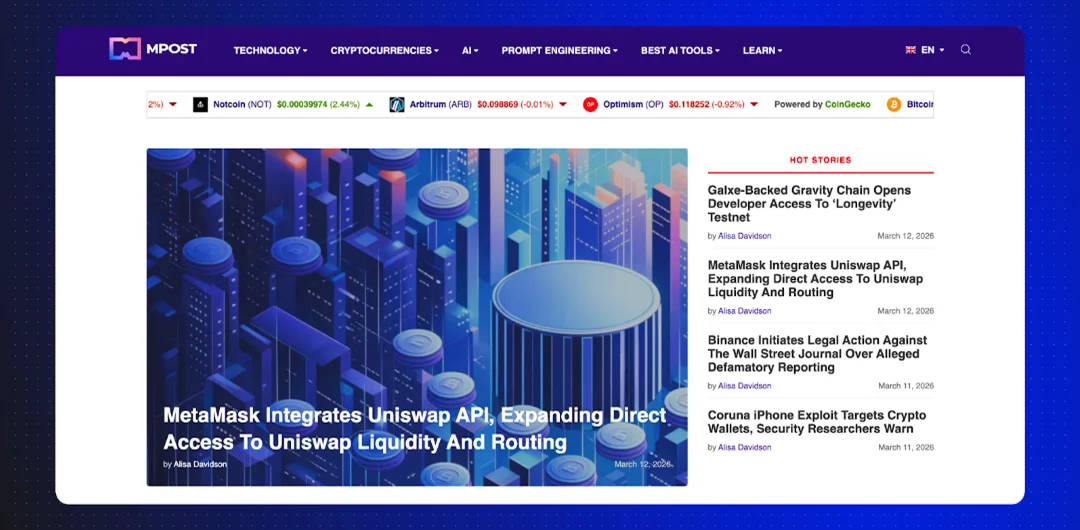Click Alisa Davidson on the featured image
1080x530 pixels.
[x=200, y=464]
